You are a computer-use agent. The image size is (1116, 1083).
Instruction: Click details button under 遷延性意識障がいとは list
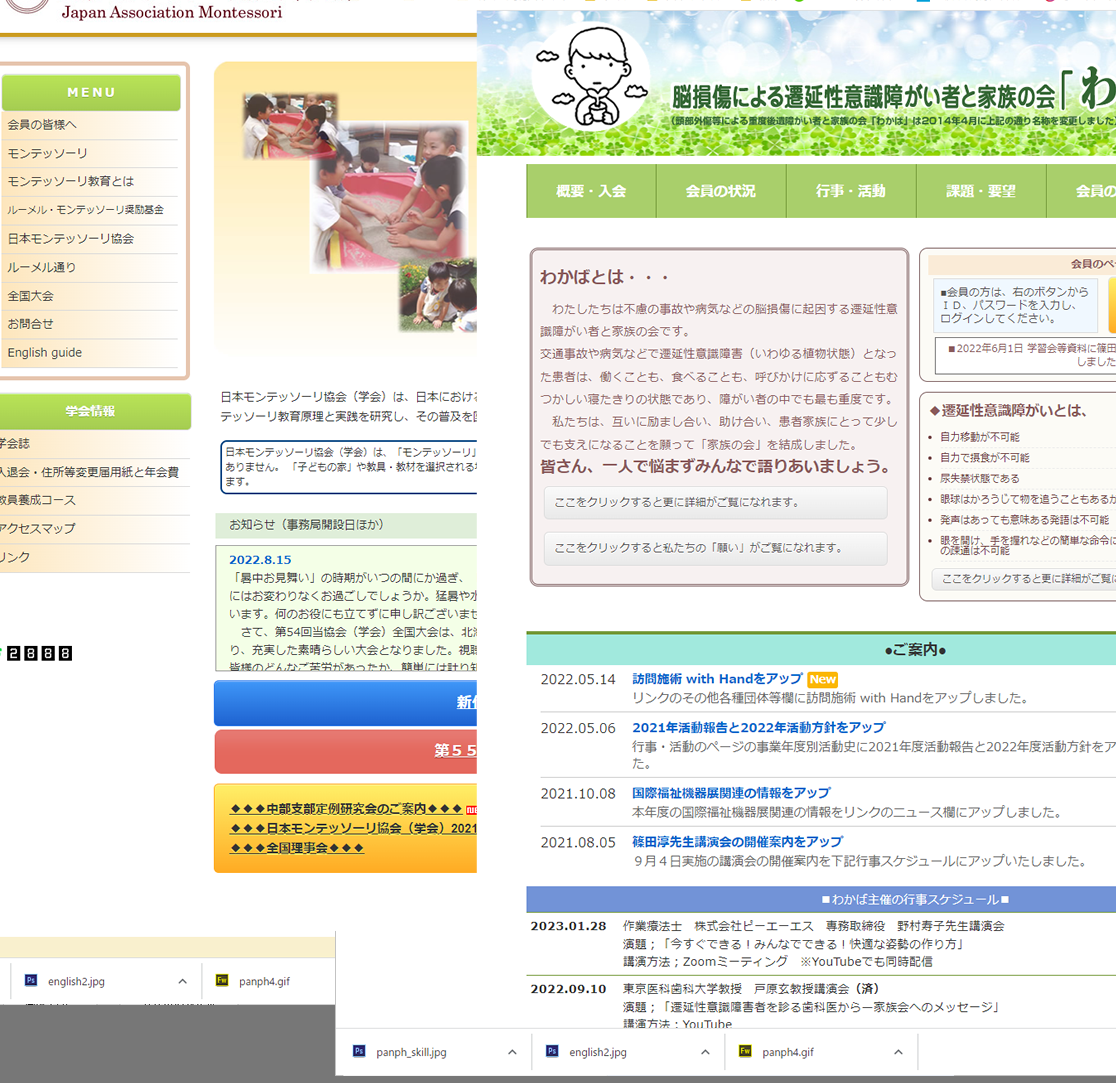[1024, 579]
